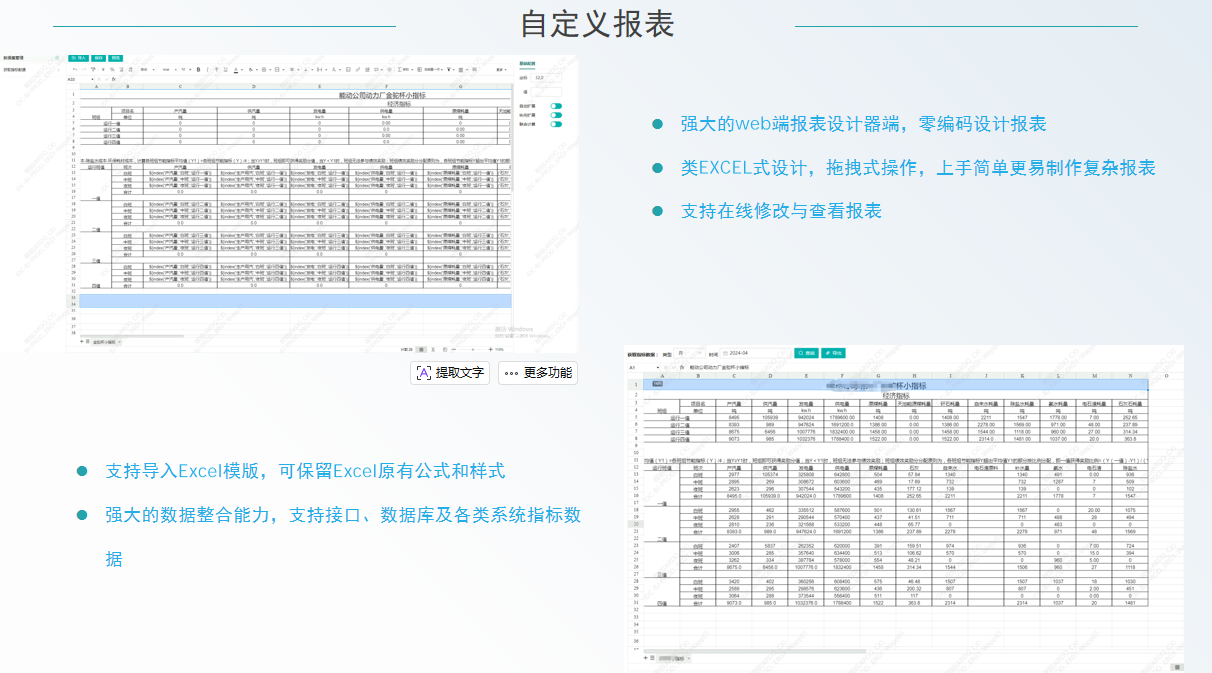The width and height of the screenshot is (1212, 673).
Task: Click the 查询 search button in report viewer
Action: 807,353
